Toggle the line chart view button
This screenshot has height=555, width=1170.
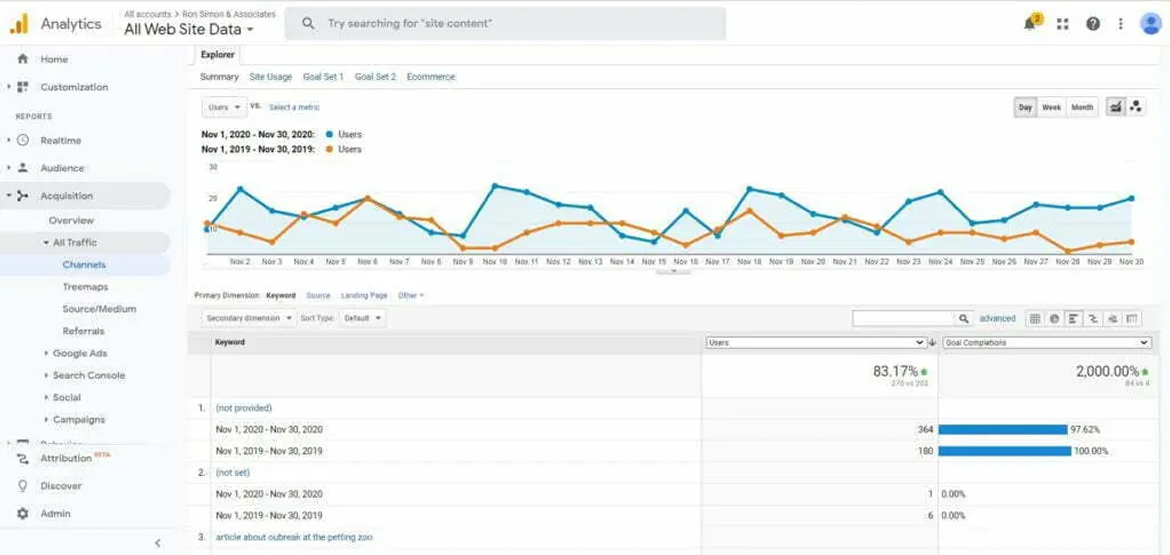coord(1115,107)
